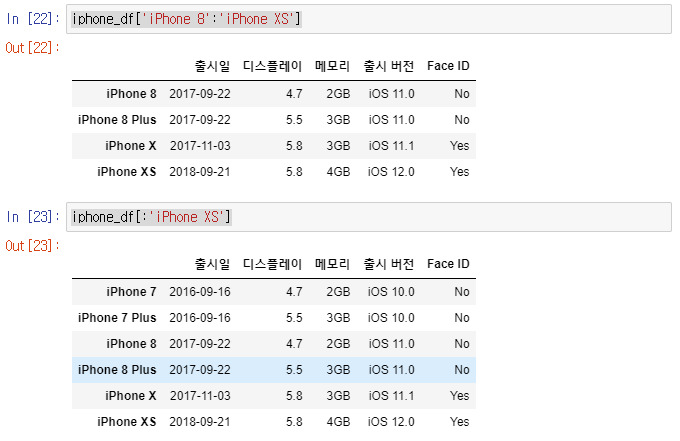Click iPhone X row label in Out[23] table
Viewport: 680px width, 441px height.
click(x=131, y=396)
